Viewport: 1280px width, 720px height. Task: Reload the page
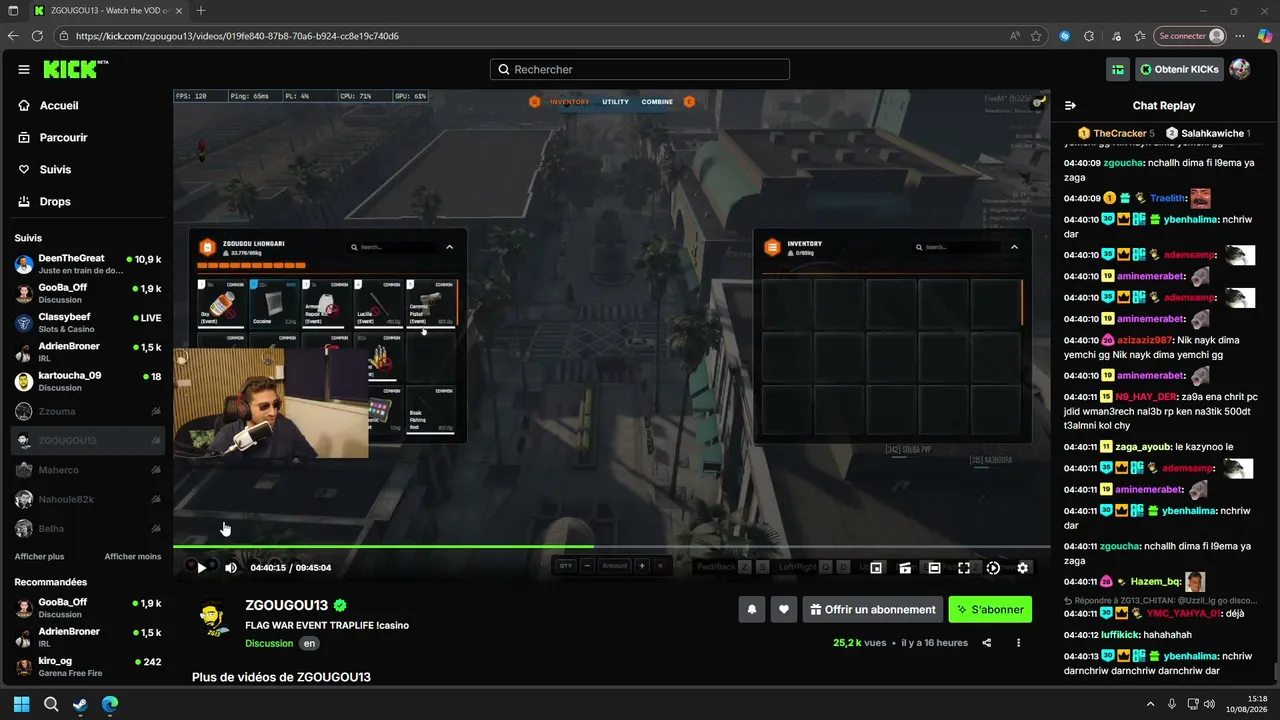tap(38, 36)
